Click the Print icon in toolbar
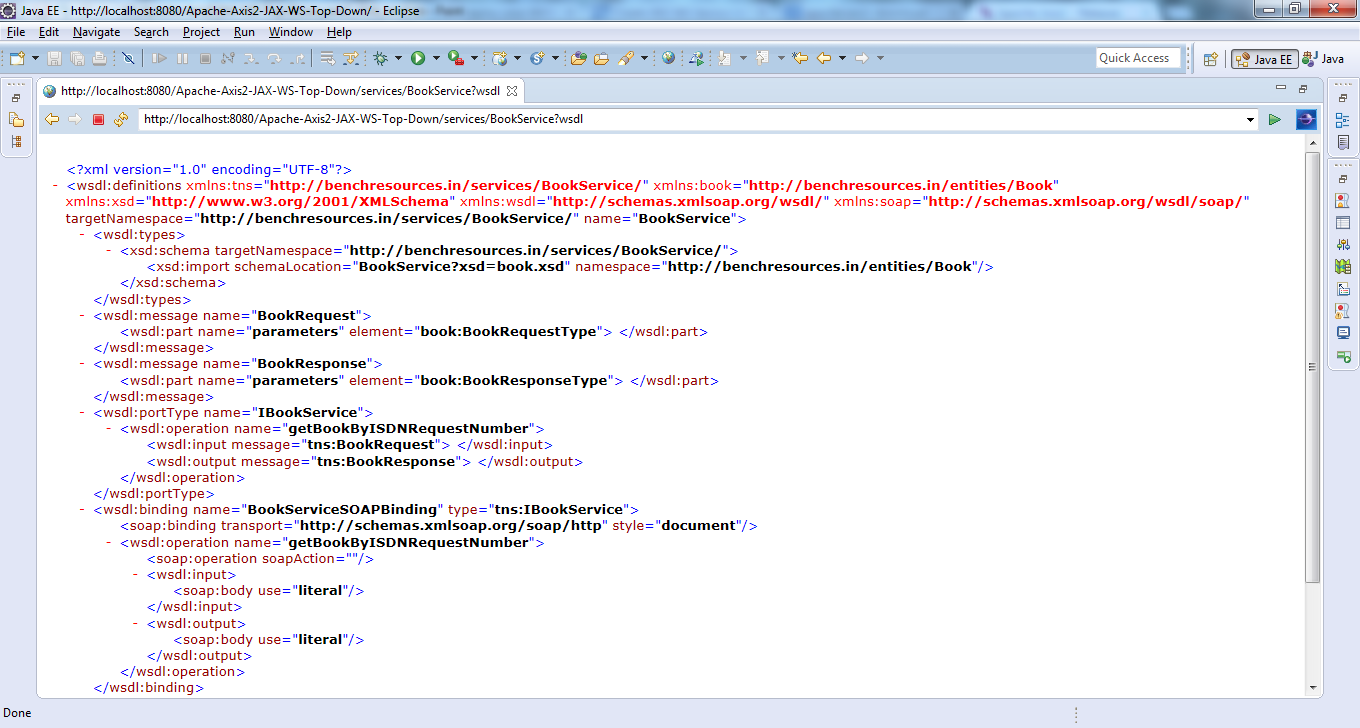The image size is (1360, 728). [99, 58]
